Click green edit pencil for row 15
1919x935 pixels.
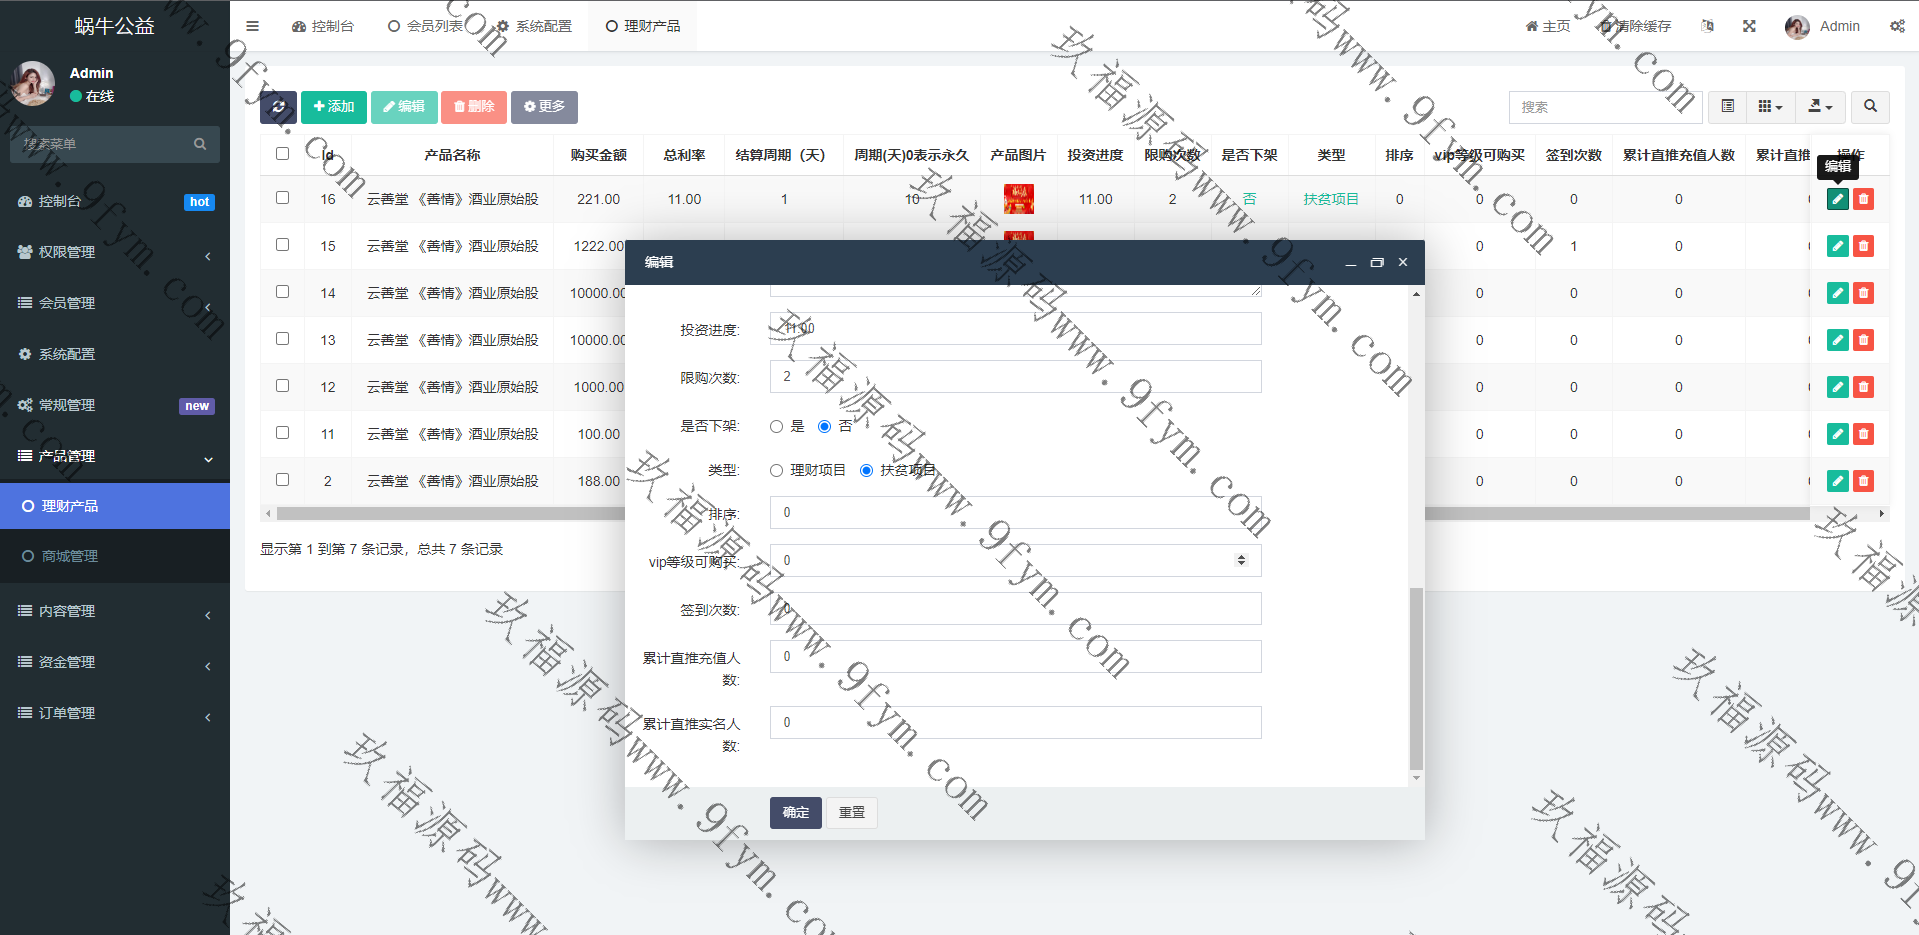click(x=1837, y=246)
